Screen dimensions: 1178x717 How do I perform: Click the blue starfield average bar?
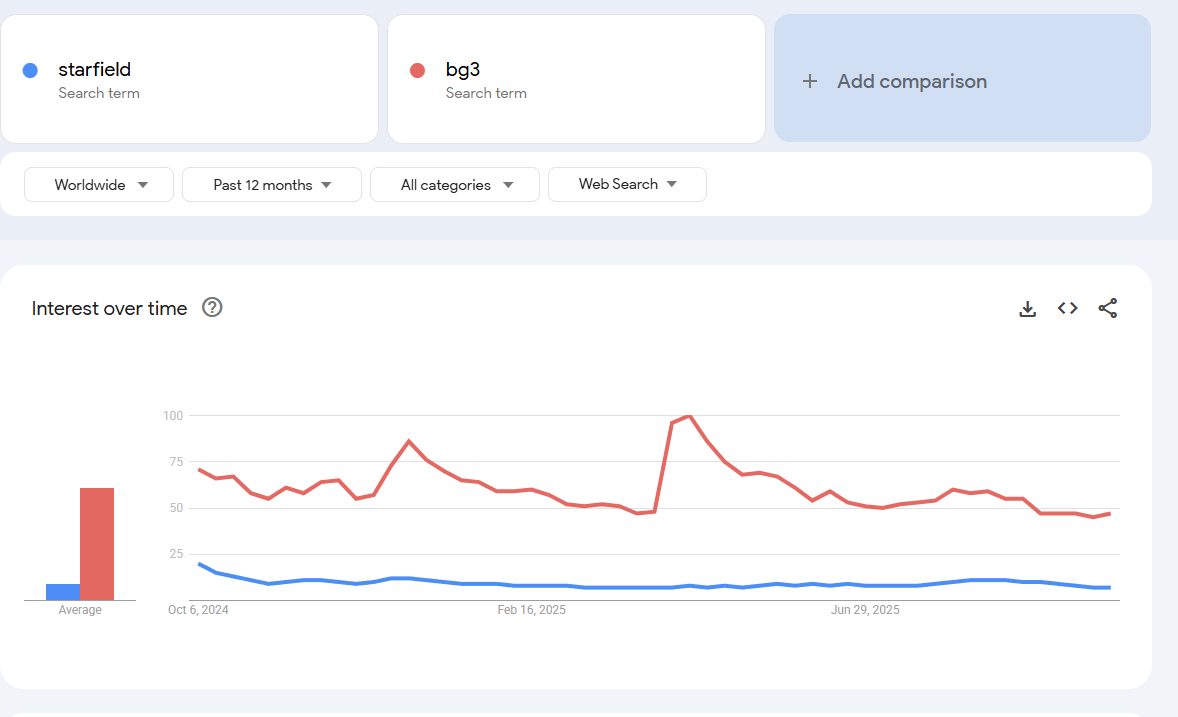tap(63, 592)
